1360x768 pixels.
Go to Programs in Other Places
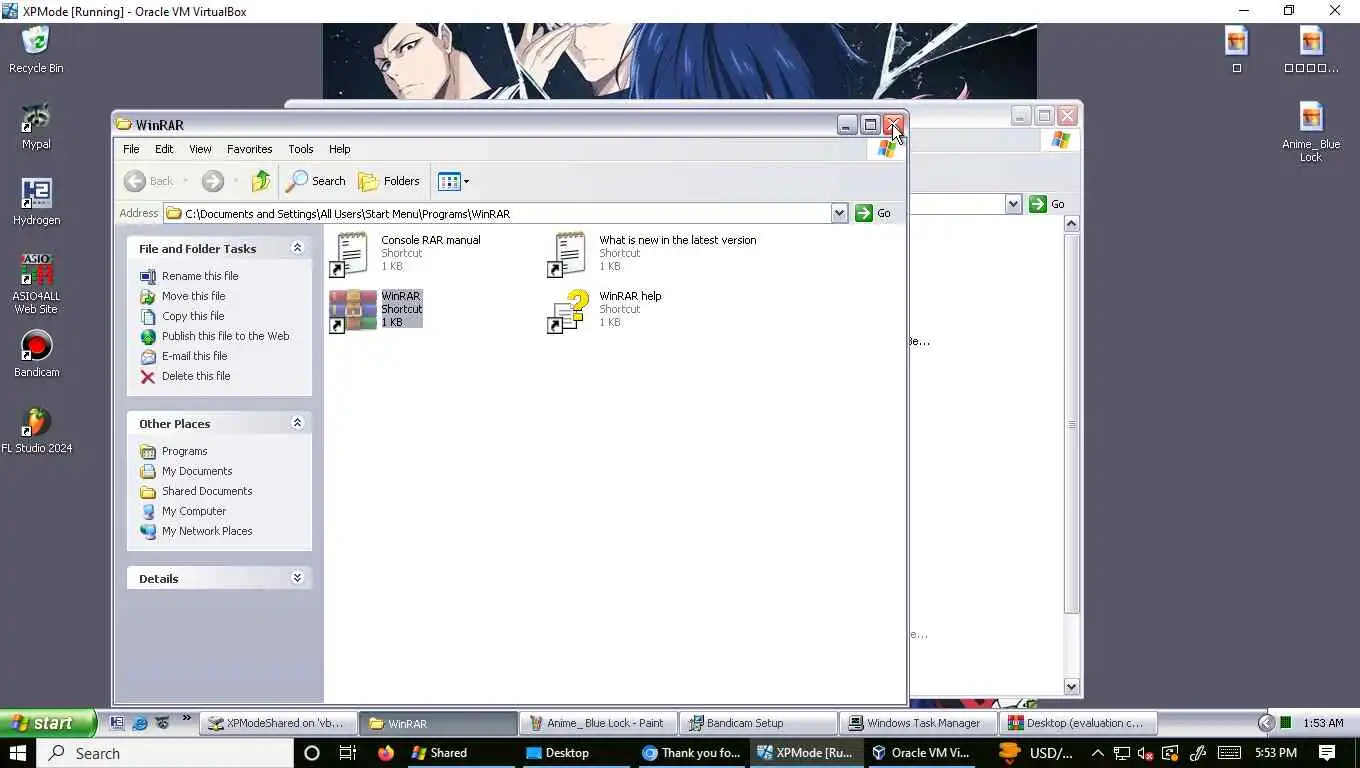click(x=184, y=451)
